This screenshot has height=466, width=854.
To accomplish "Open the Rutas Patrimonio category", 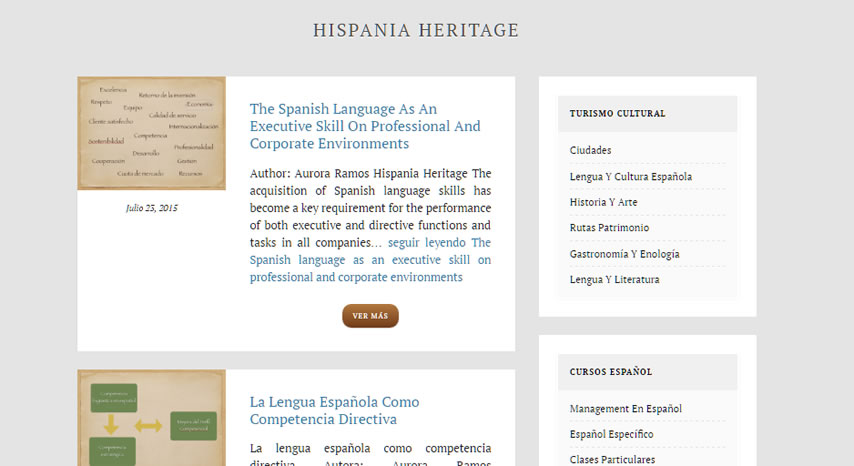I will click(x=609, y=228).
